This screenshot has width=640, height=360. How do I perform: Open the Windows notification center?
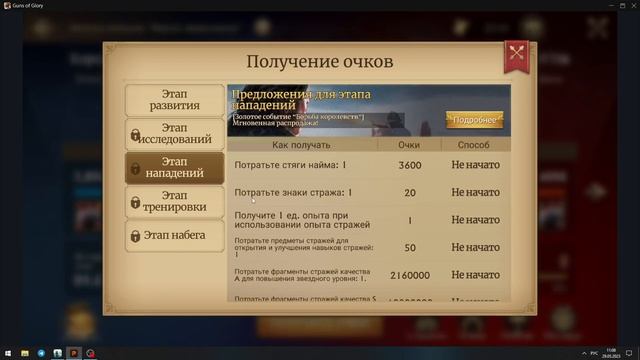tap(629, 353)
